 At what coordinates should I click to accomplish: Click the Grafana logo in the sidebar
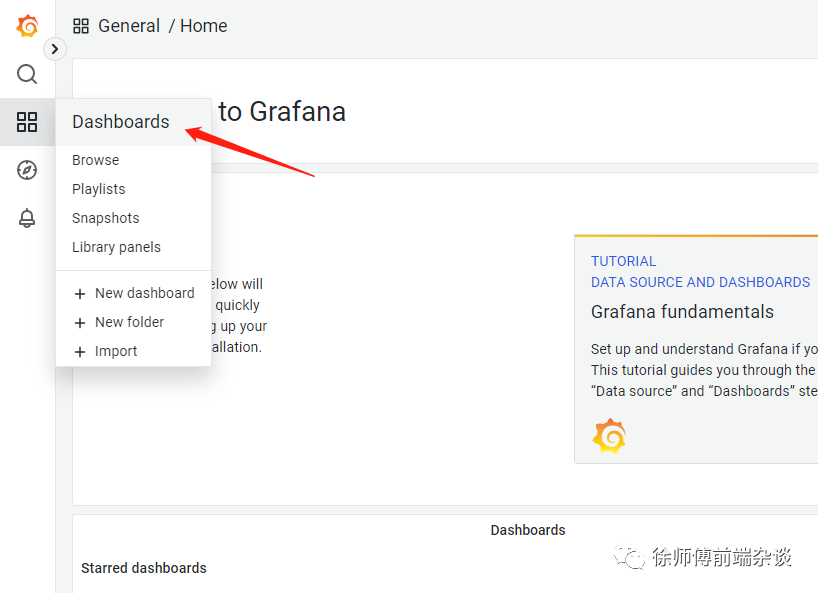tap(27, 26)
